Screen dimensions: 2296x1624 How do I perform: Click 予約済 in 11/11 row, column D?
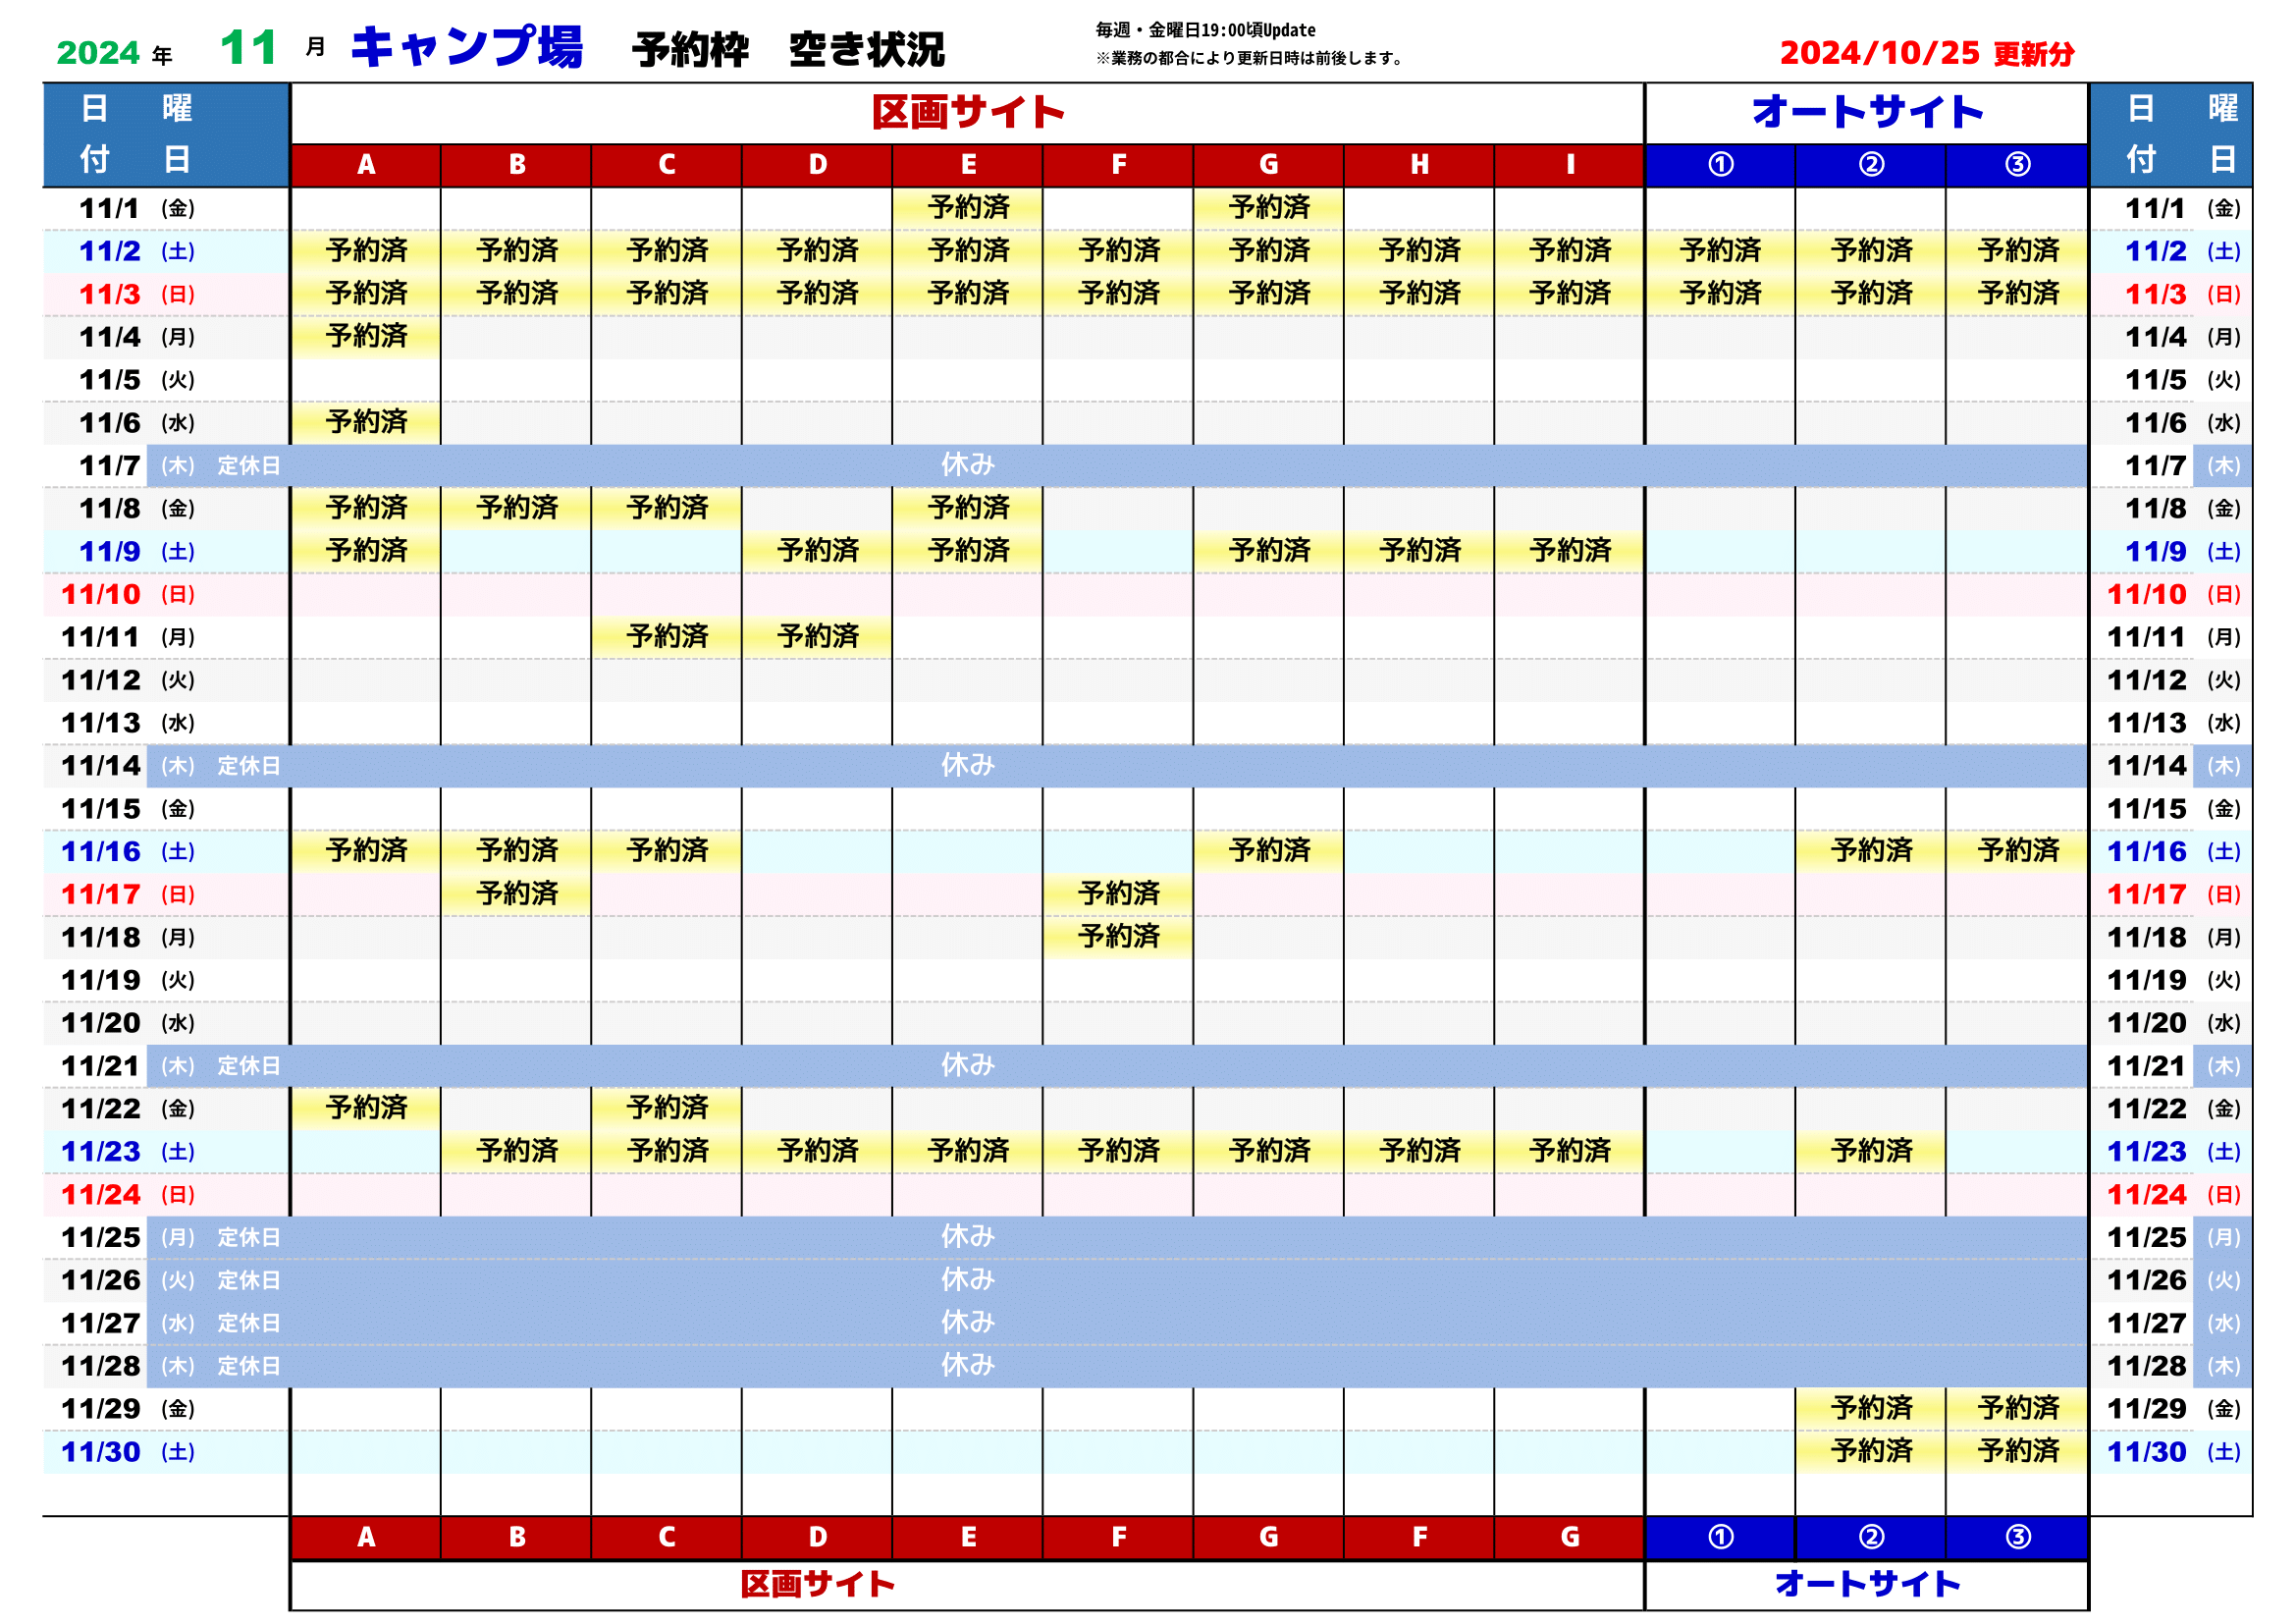tap(818, 637)
